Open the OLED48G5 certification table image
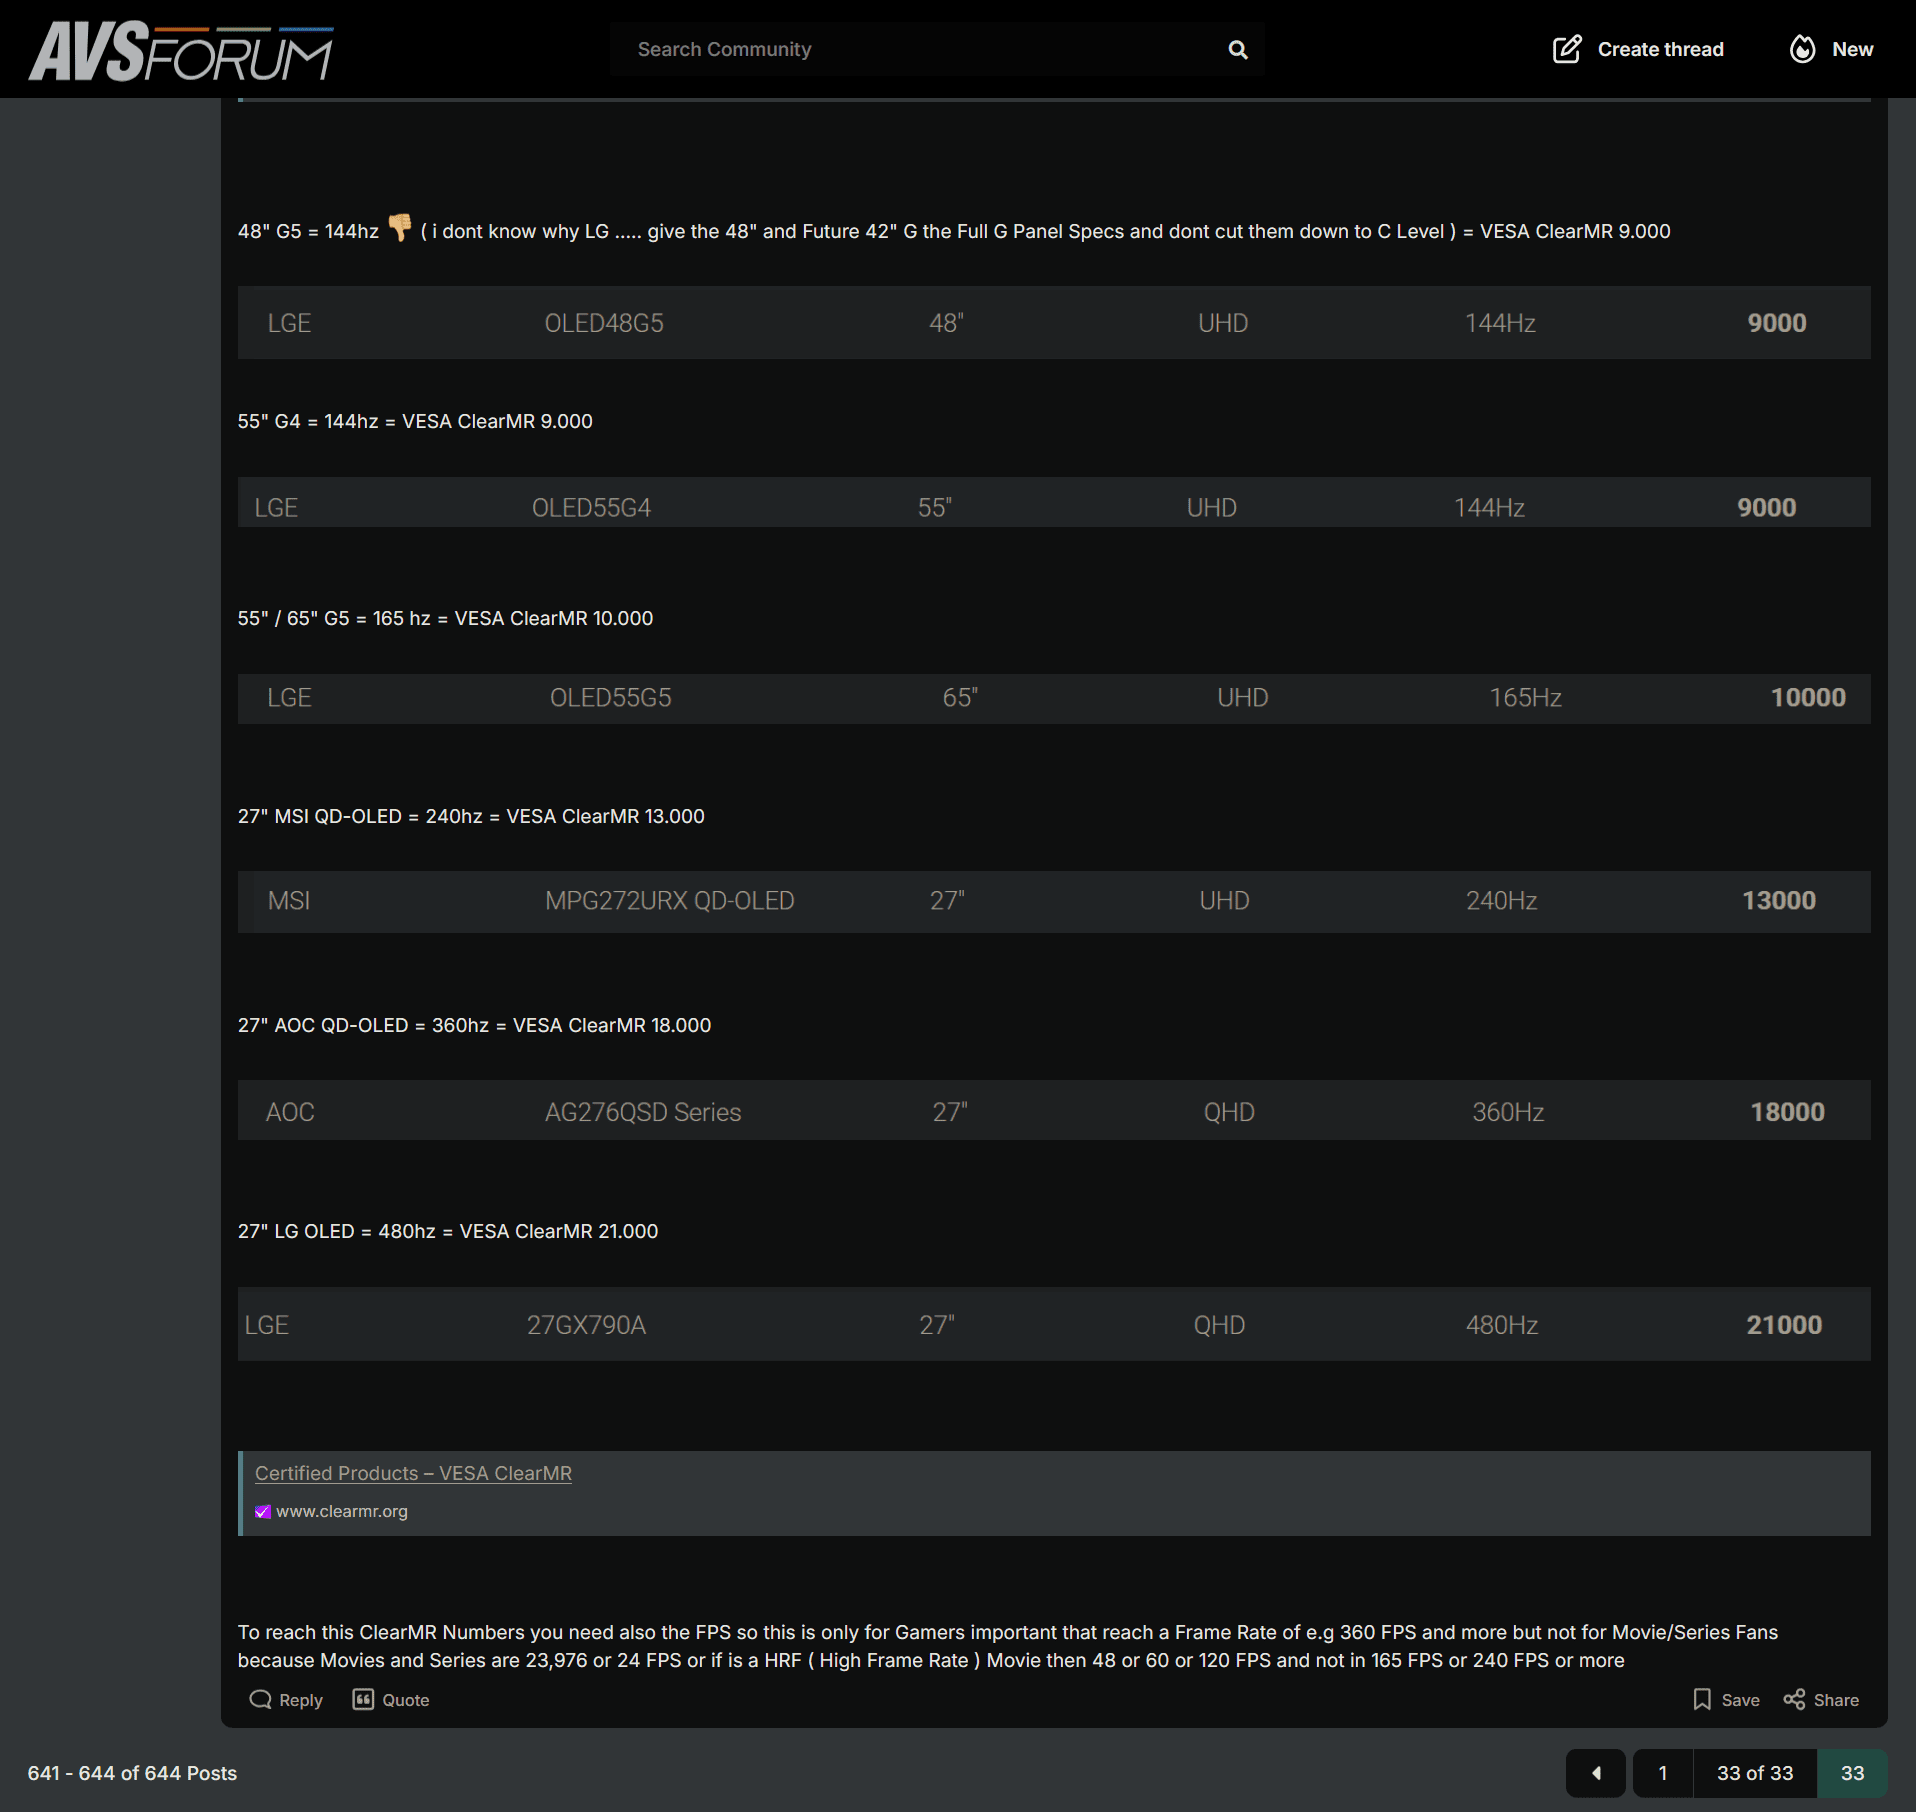Image resolution: width=1916 pixels, height=1812 pixels. [x=1054, y=323]
